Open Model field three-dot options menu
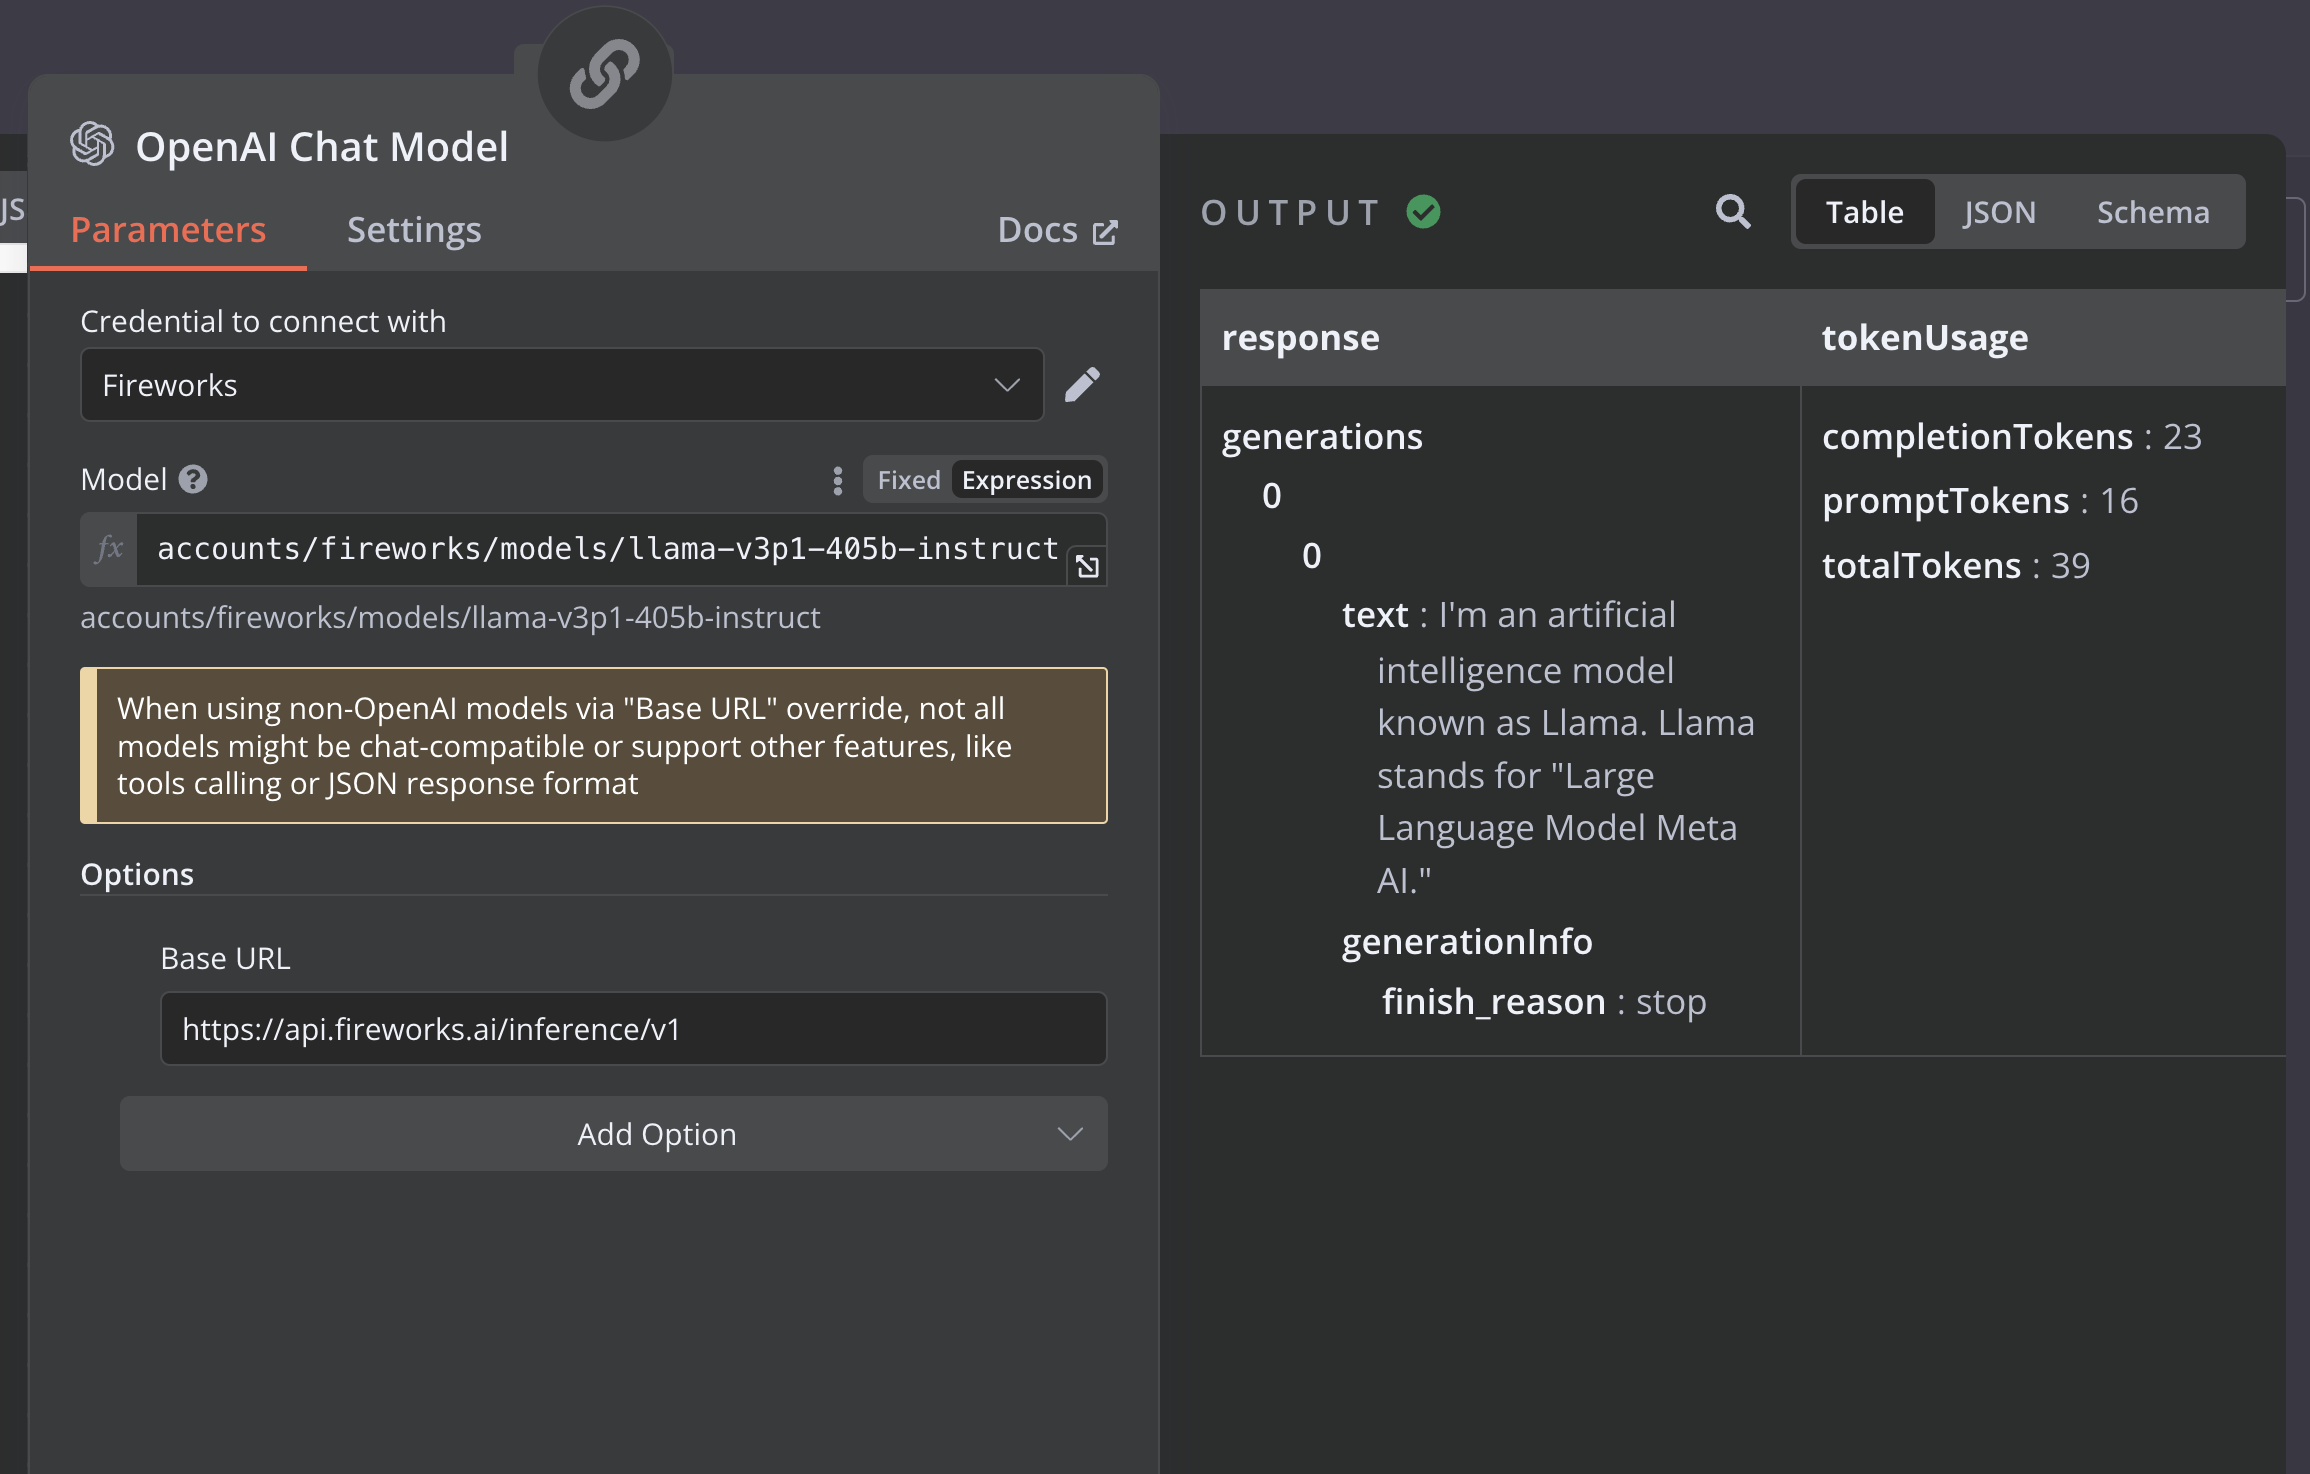2310x1474 pixels. 838,481
